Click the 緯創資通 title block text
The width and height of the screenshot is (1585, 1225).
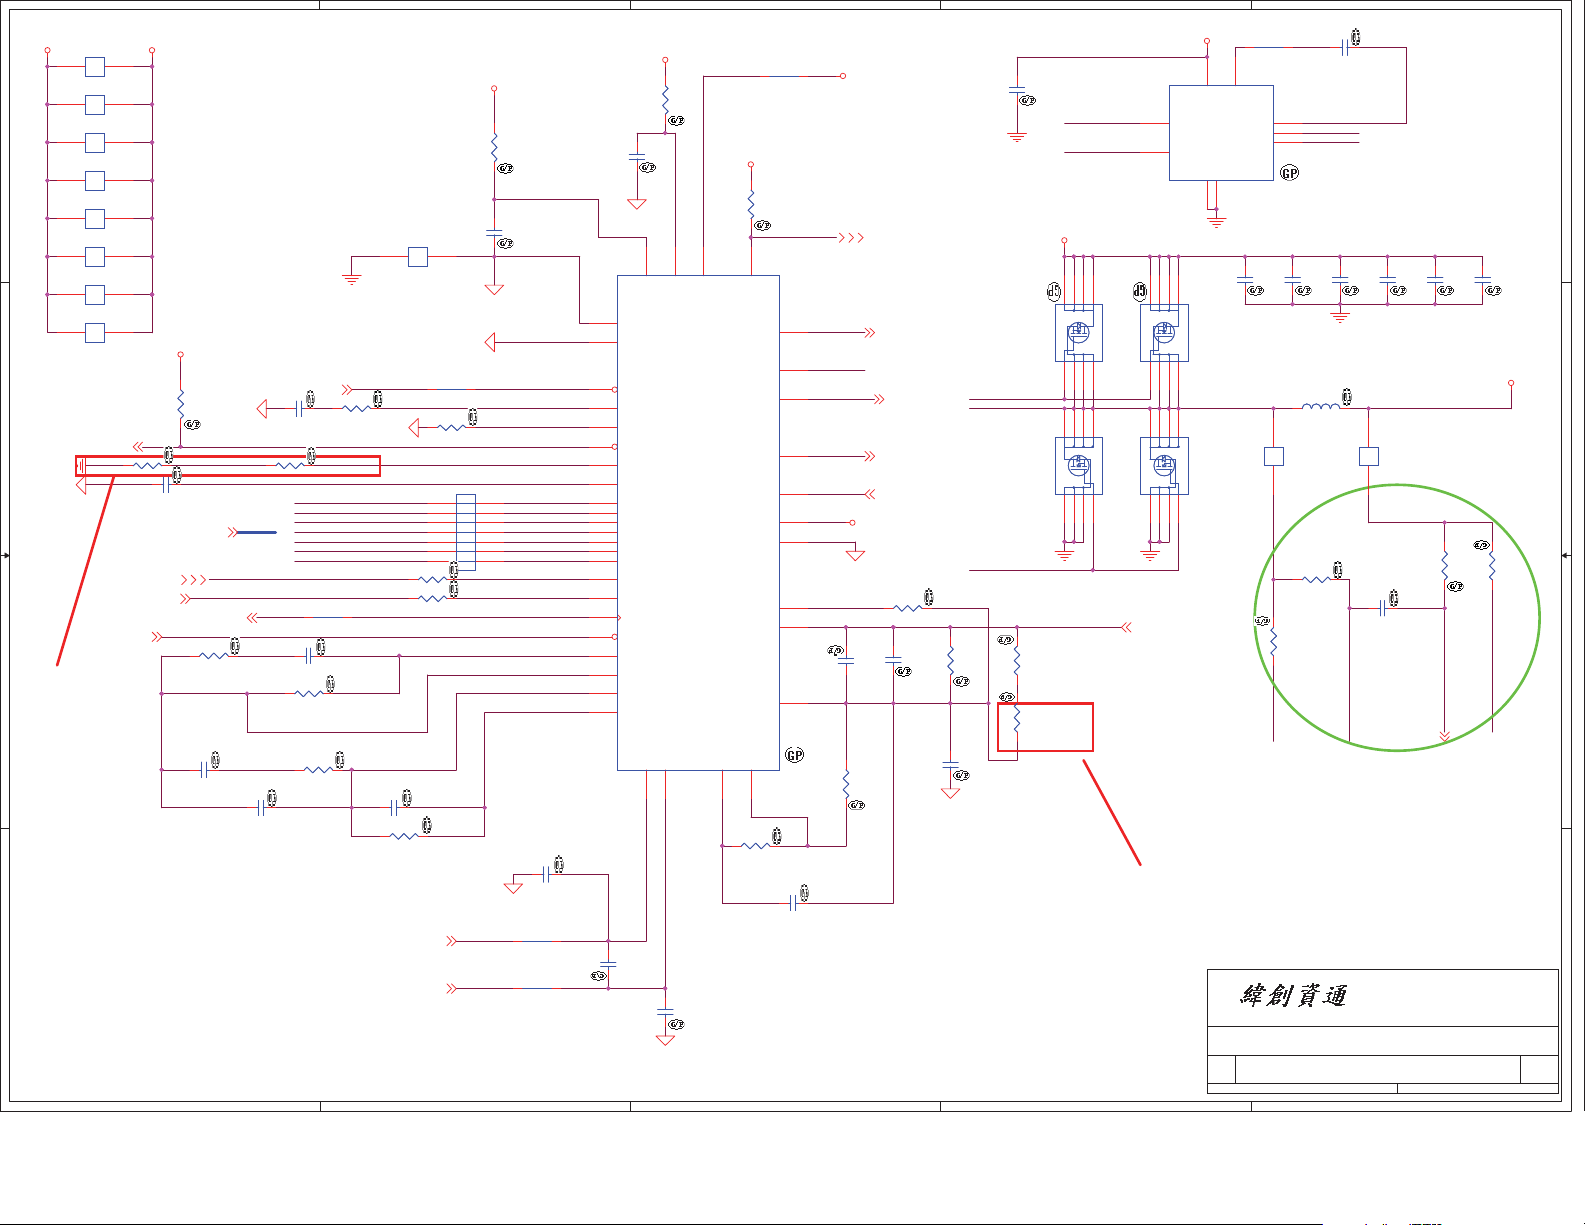(1294, 996)
